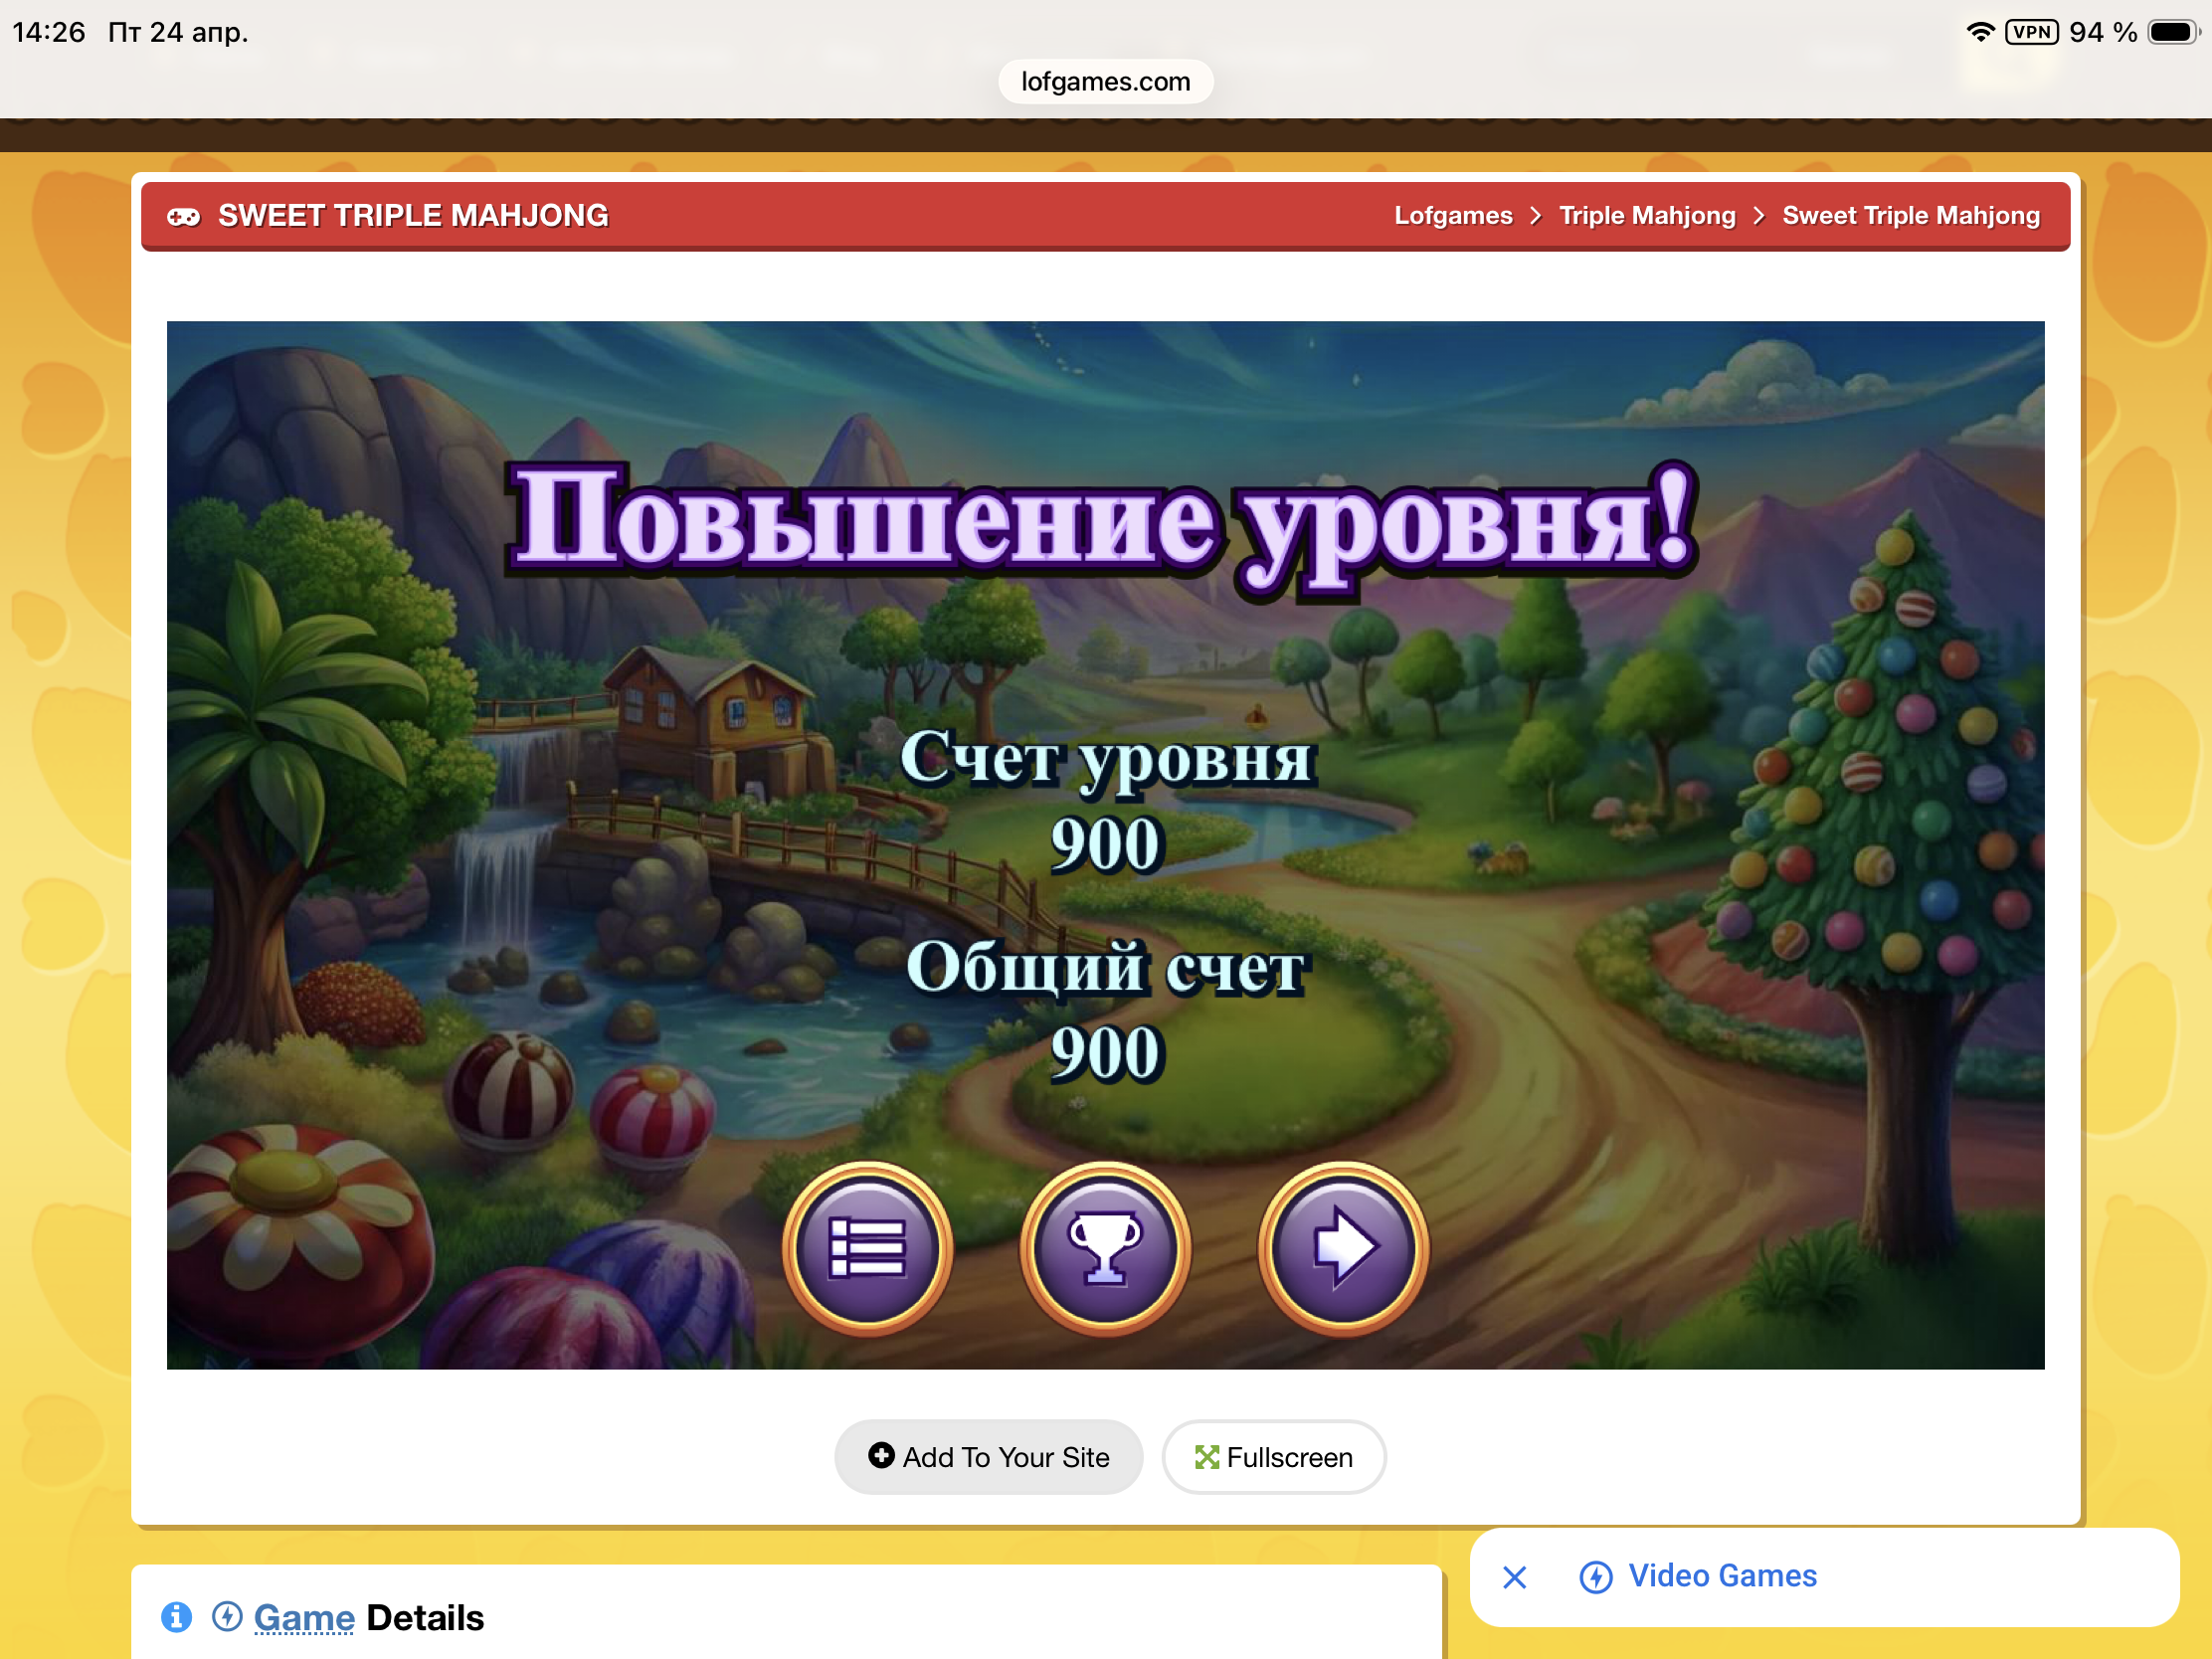Image resolution: width=2212 pixels, height=1659 pixels.
Task: Click the lightning icon beside Video Games
Action: pyautogui.click(x=1595, y=1577)
